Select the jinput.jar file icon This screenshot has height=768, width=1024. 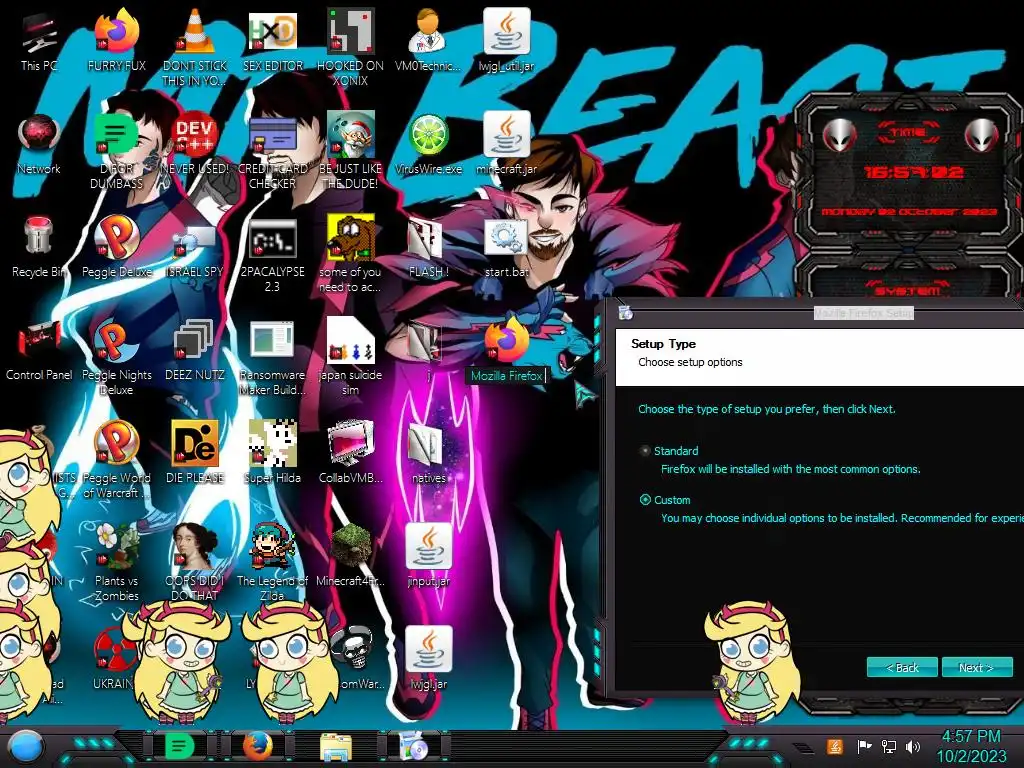coord(428,546)
